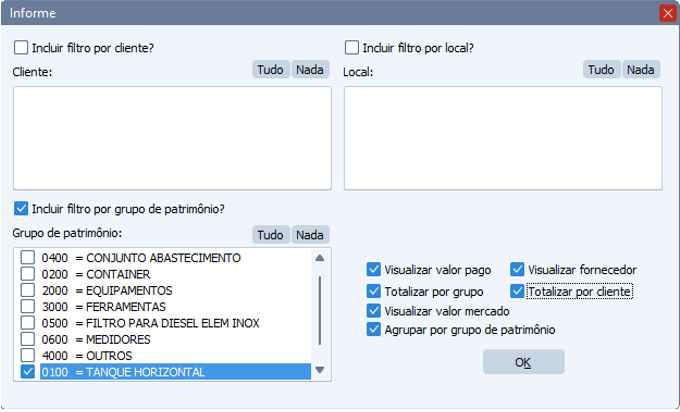Click inside the empty Cliente list box
Screen dimensions: 680x412
[171, 138]
